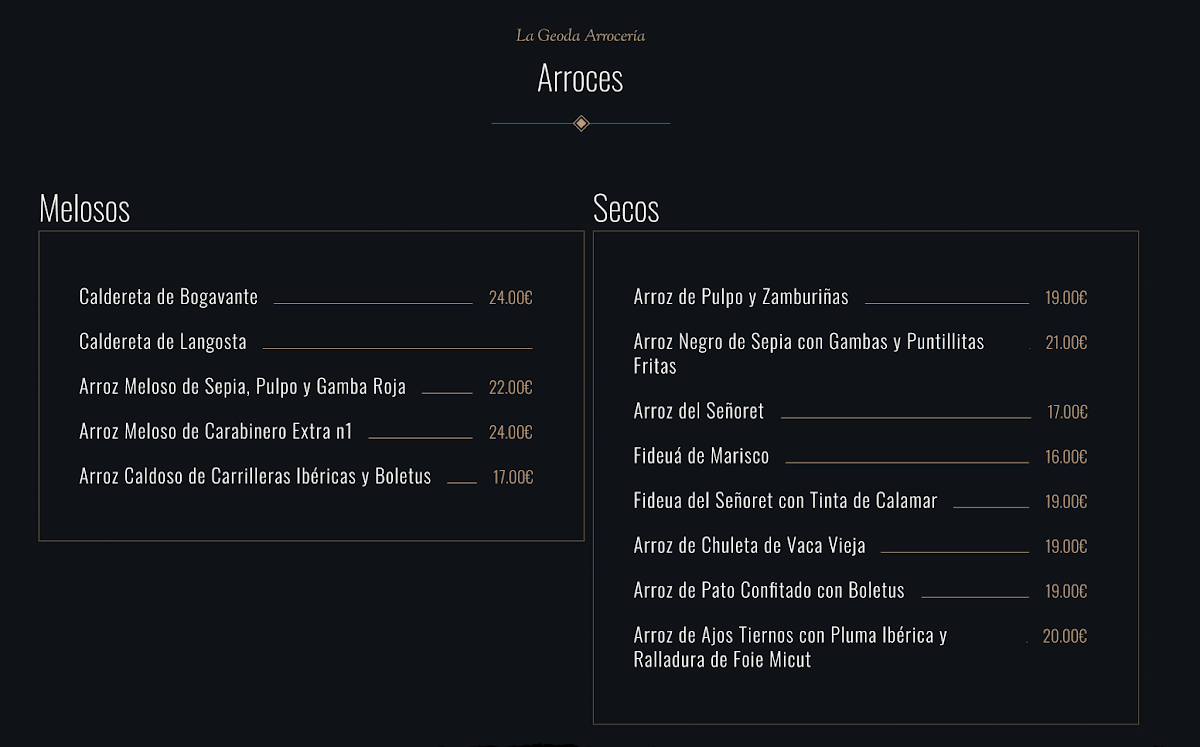Click Arroz Meloso de Carabinero Extra n1
1200x747 pixels.
(216, 432)
